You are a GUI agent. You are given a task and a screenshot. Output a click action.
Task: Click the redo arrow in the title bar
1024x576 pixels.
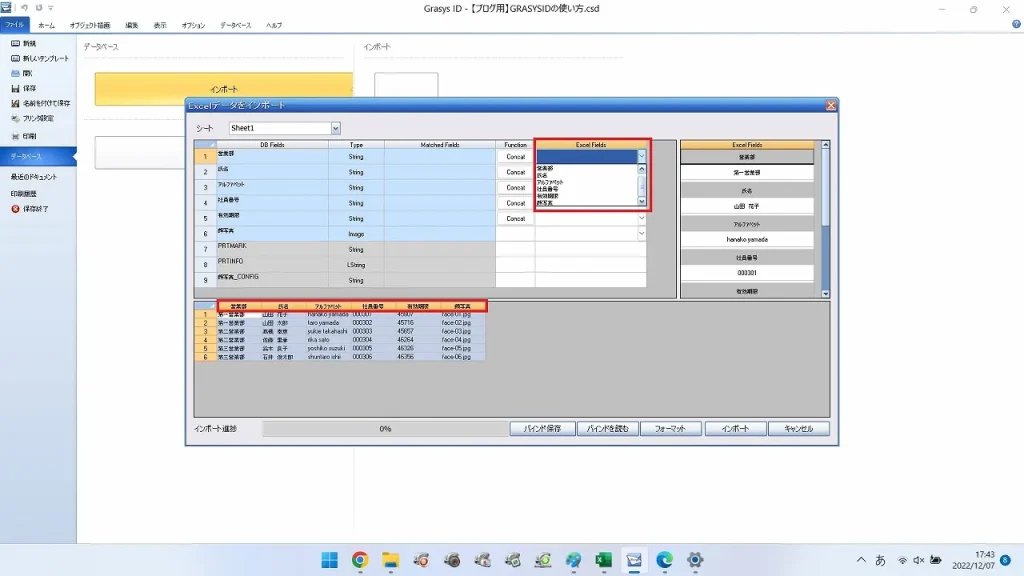click(39, 8)
